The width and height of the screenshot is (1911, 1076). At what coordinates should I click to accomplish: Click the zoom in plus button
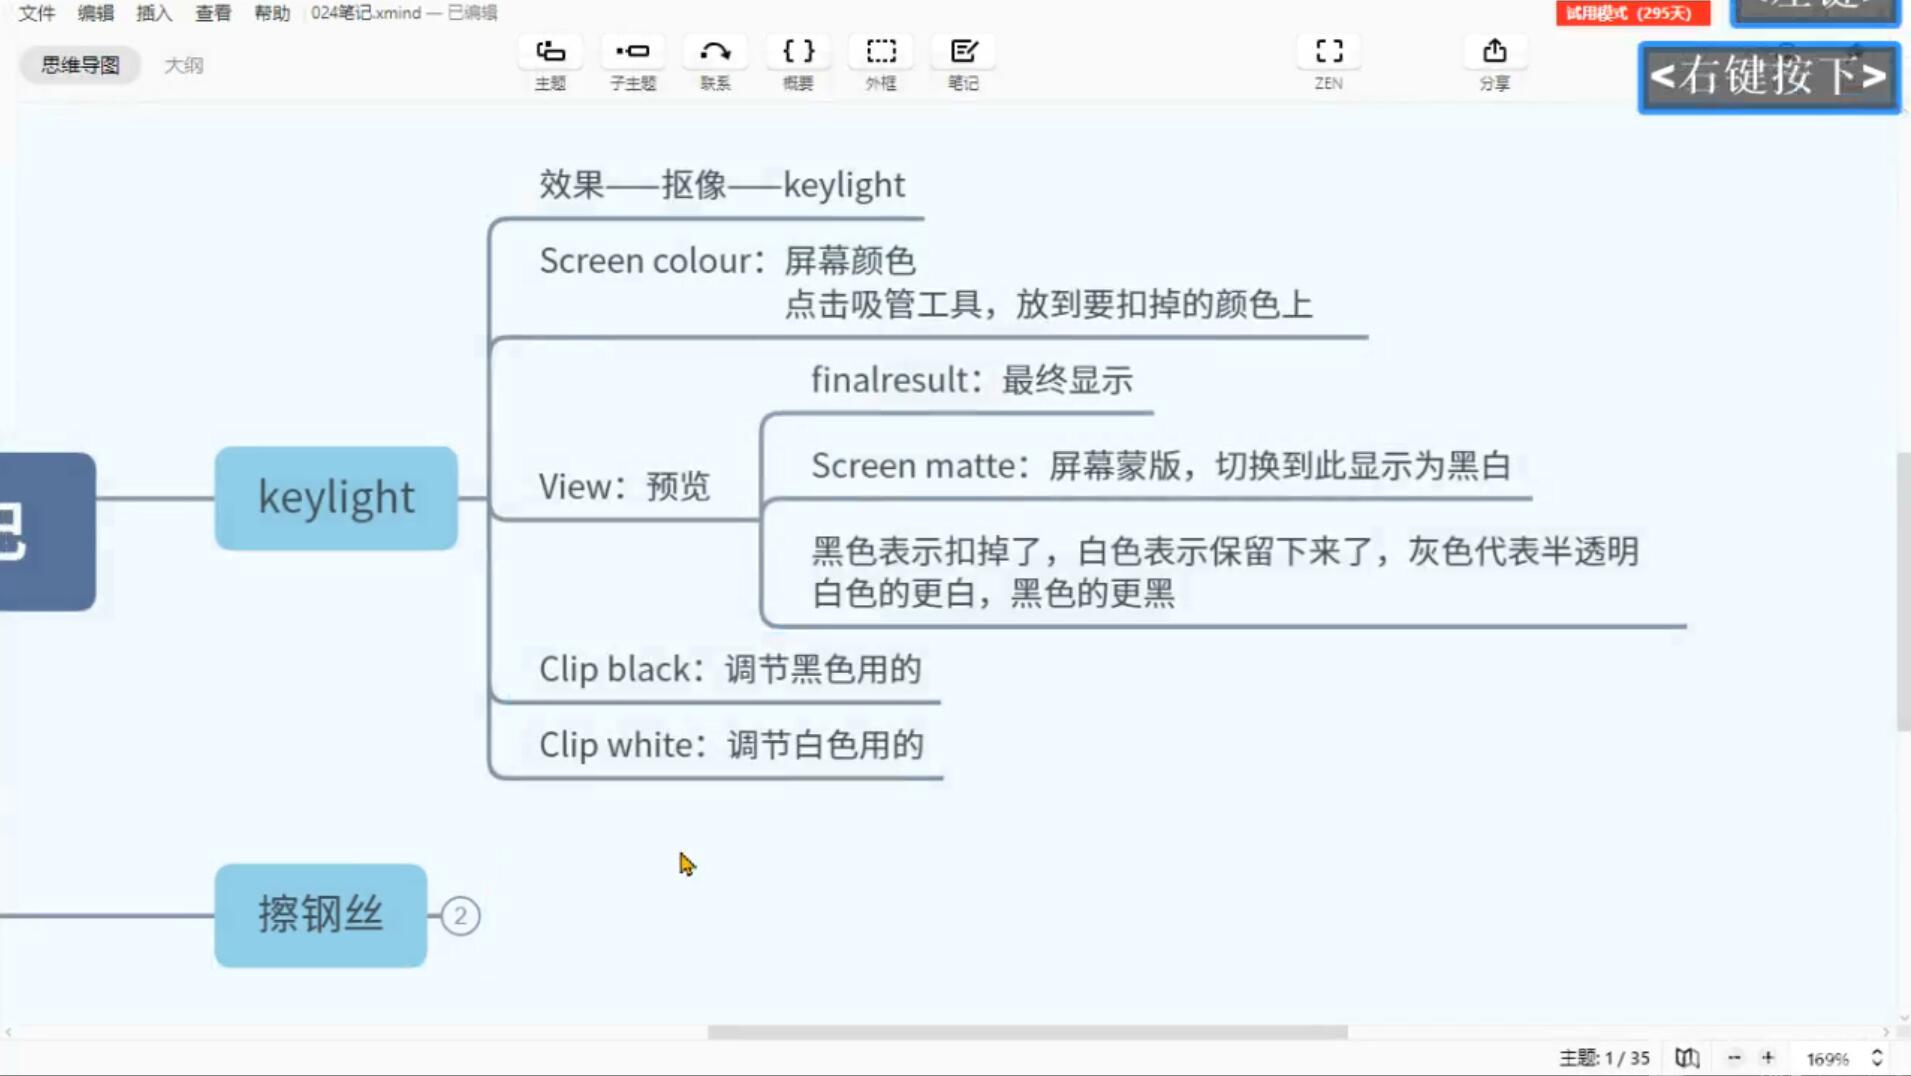[x=1767, y=1057]
